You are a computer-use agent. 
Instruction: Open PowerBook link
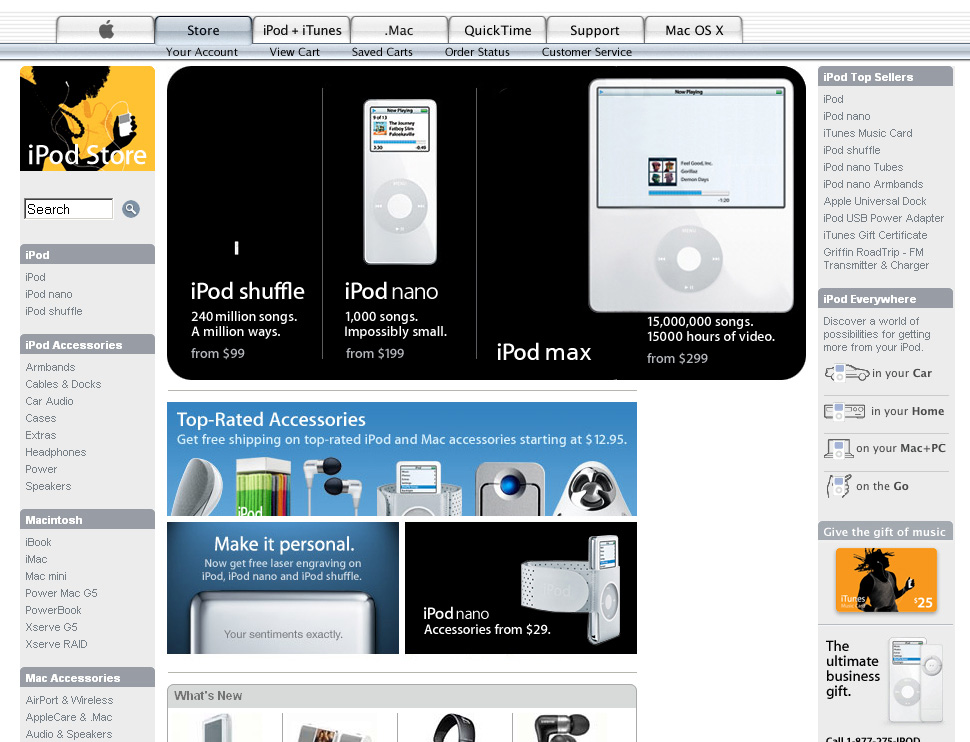53,610
